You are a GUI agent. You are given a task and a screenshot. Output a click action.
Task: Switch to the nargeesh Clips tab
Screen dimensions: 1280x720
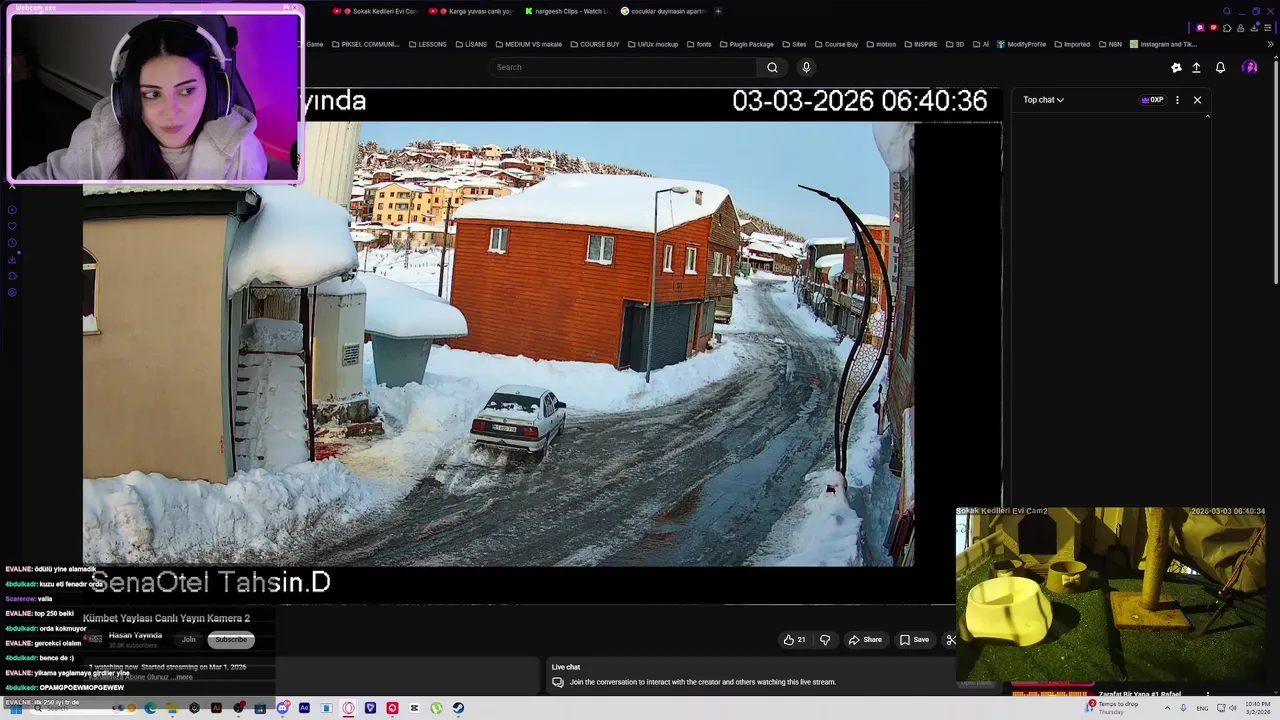566,11
